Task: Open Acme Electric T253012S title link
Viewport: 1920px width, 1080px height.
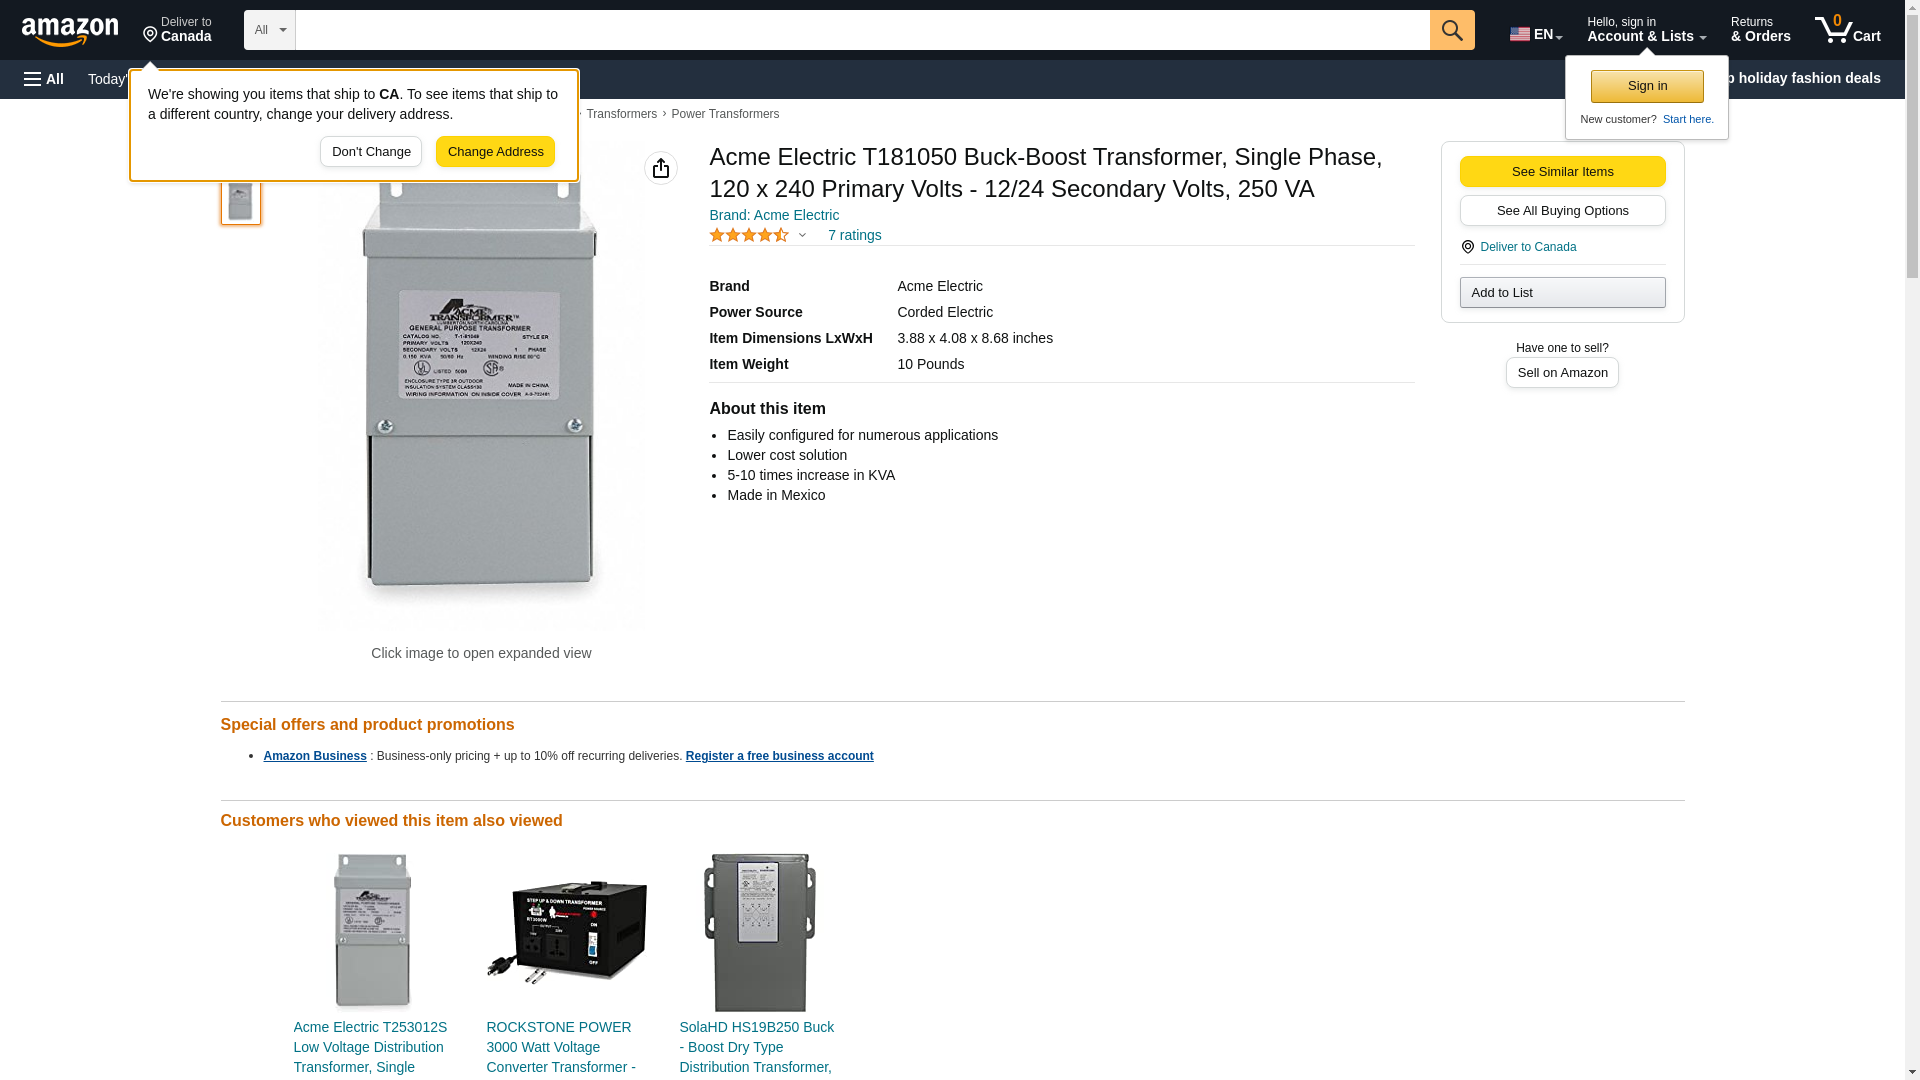Action: tap(370, 1047)
